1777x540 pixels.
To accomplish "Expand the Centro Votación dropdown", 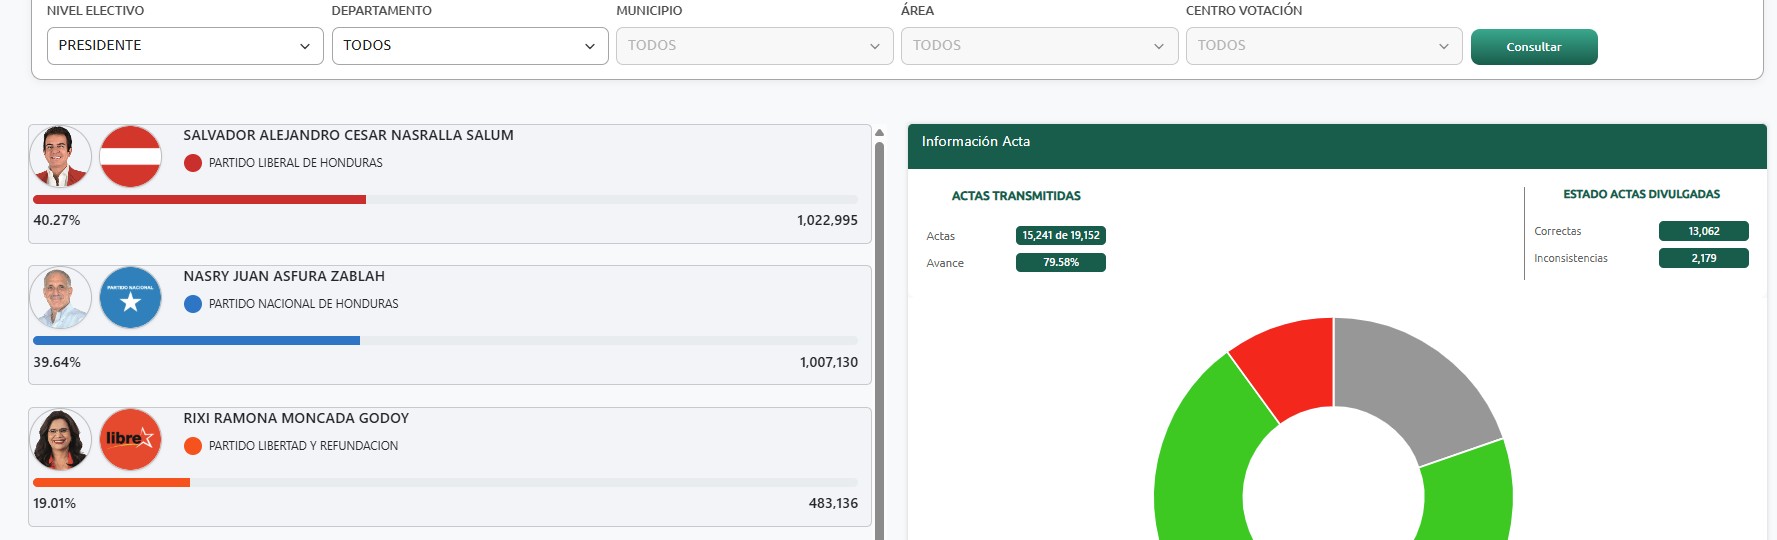I will pos(1323,46).
